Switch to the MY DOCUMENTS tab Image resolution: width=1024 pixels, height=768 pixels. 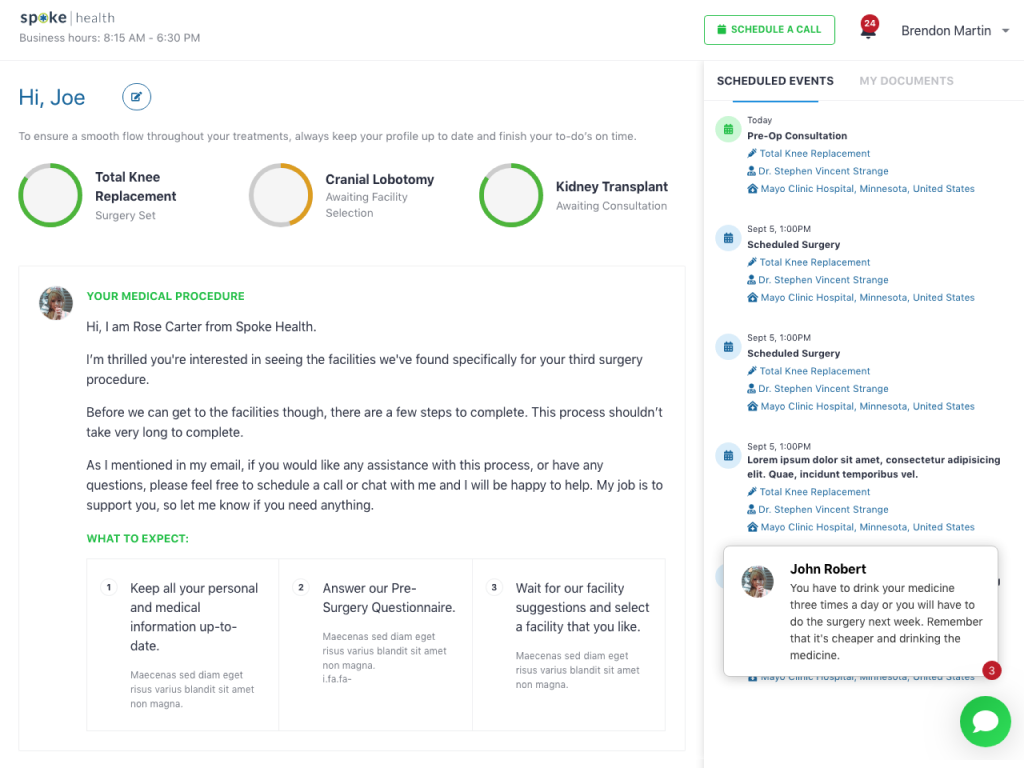pos(906,80)
